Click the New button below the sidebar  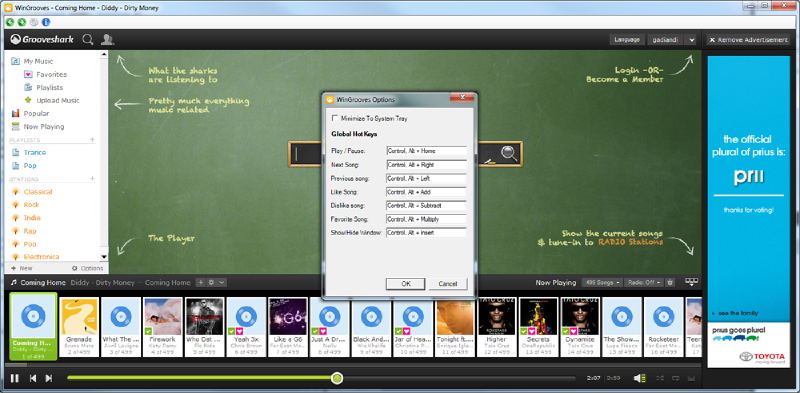[x=22, y=268]
